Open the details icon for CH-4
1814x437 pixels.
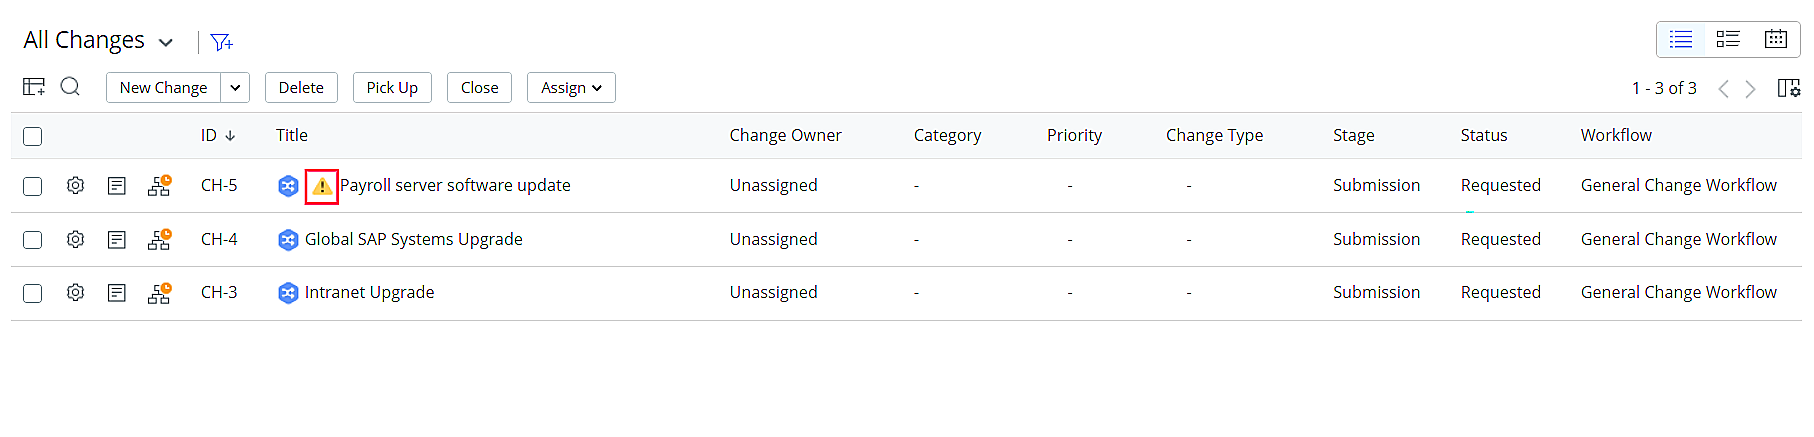click(117, 240)
